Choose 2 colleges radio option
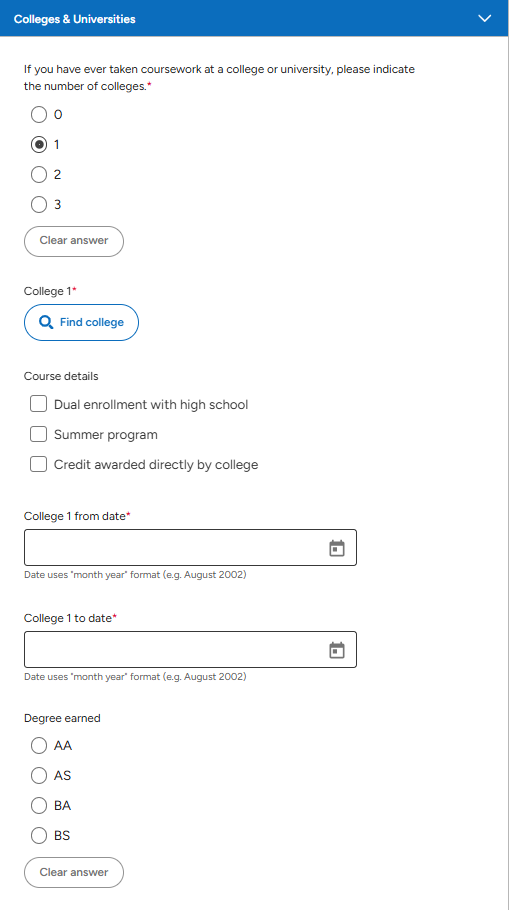This screenshot has width=510, height=910. (39, 175)
